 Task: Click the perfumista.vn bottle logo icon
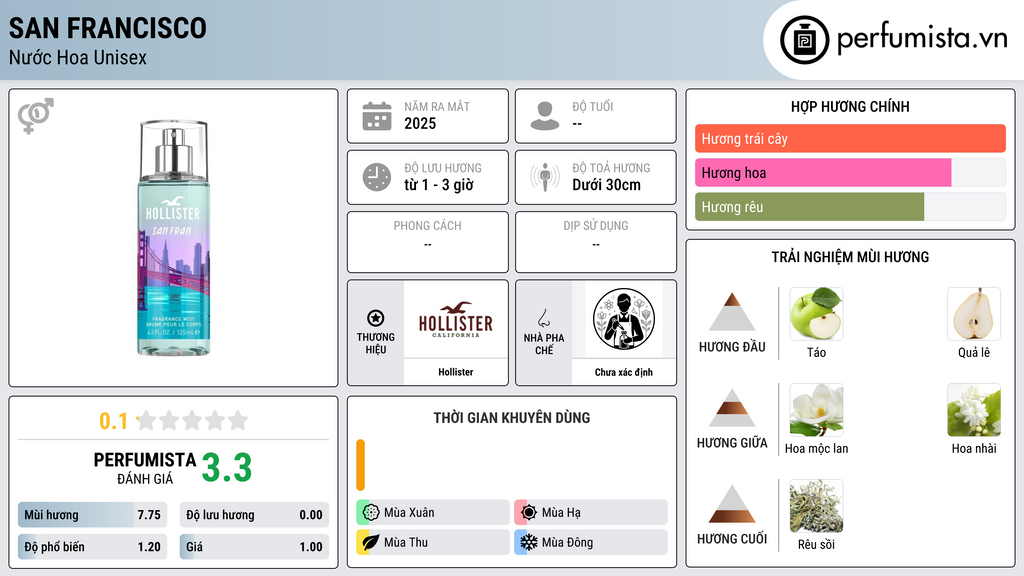[x=805, y=40]
